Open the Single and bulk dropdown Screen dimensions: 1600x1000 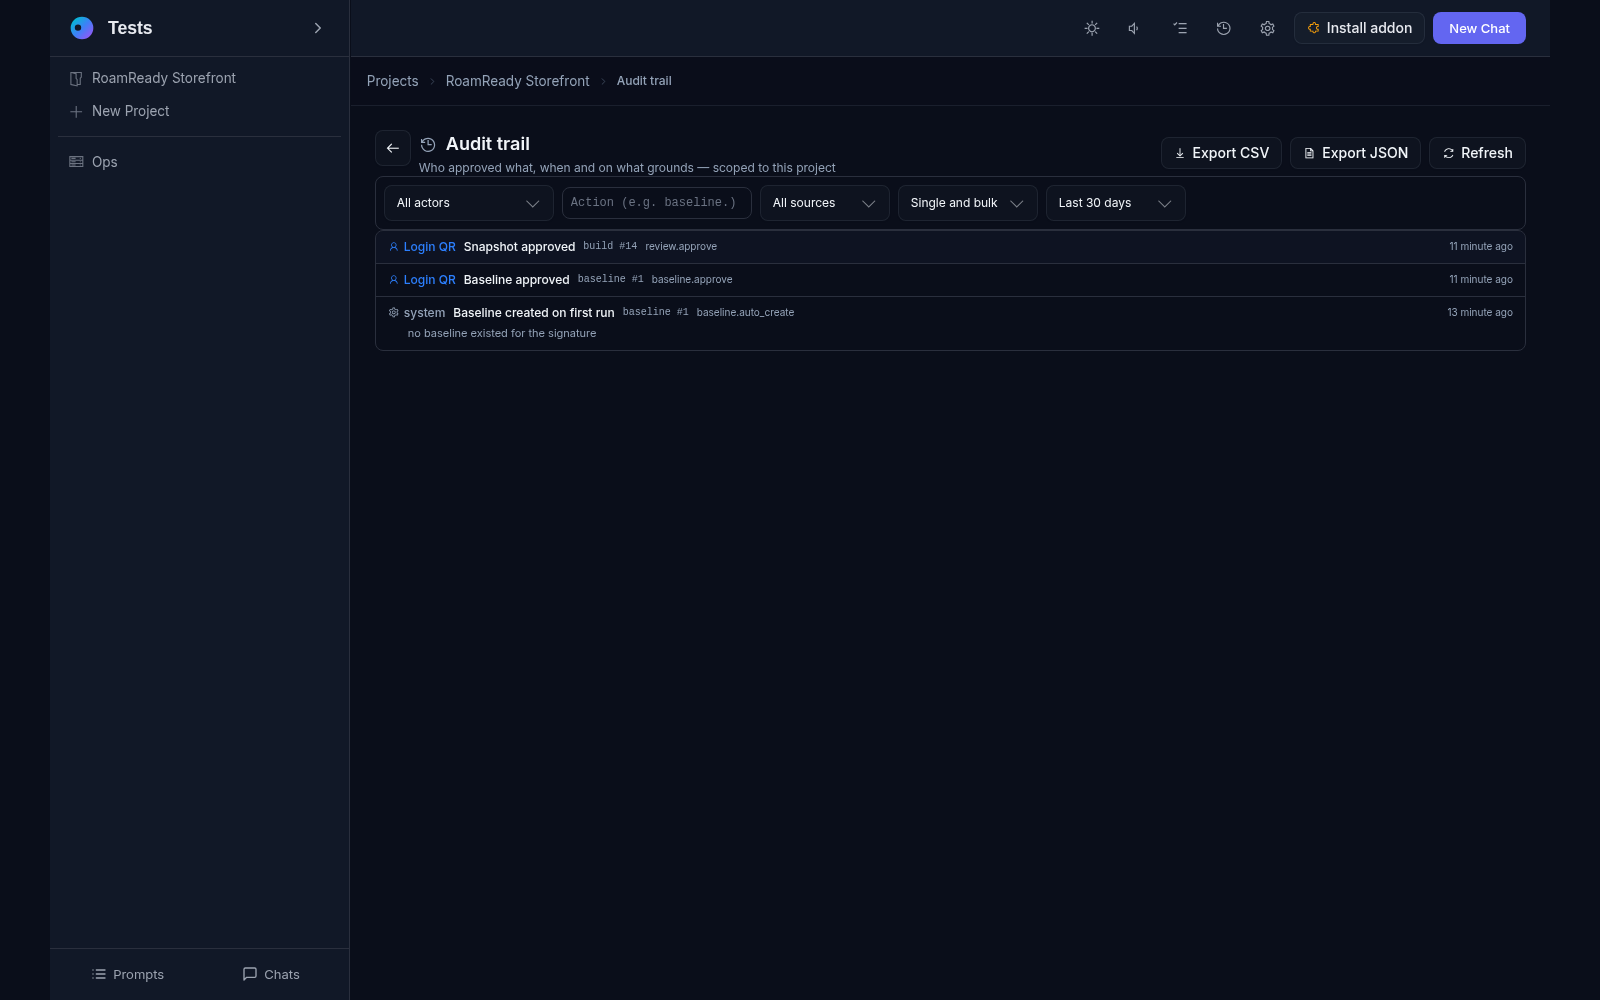pyautogui.click(x=967, y=203)
